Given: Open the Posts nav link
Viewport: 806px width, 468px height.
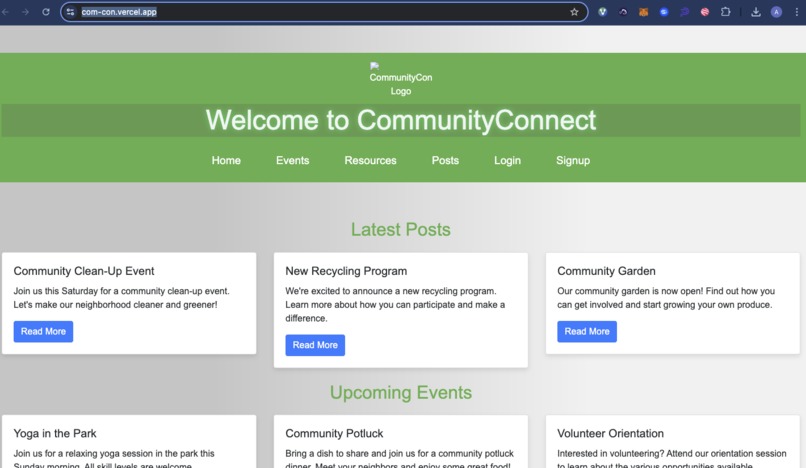Looking at the screenshot, I should tap(445, 160).
